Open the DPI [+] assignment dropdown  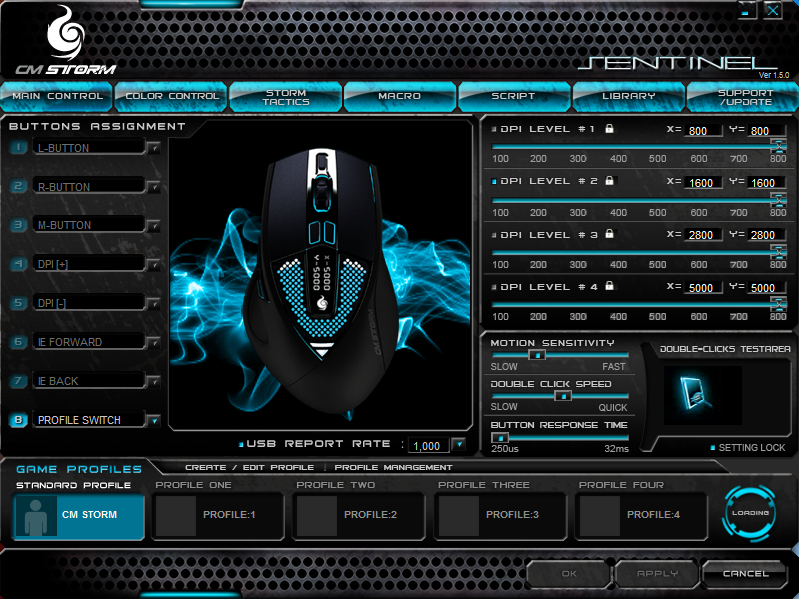coord(153,264)
